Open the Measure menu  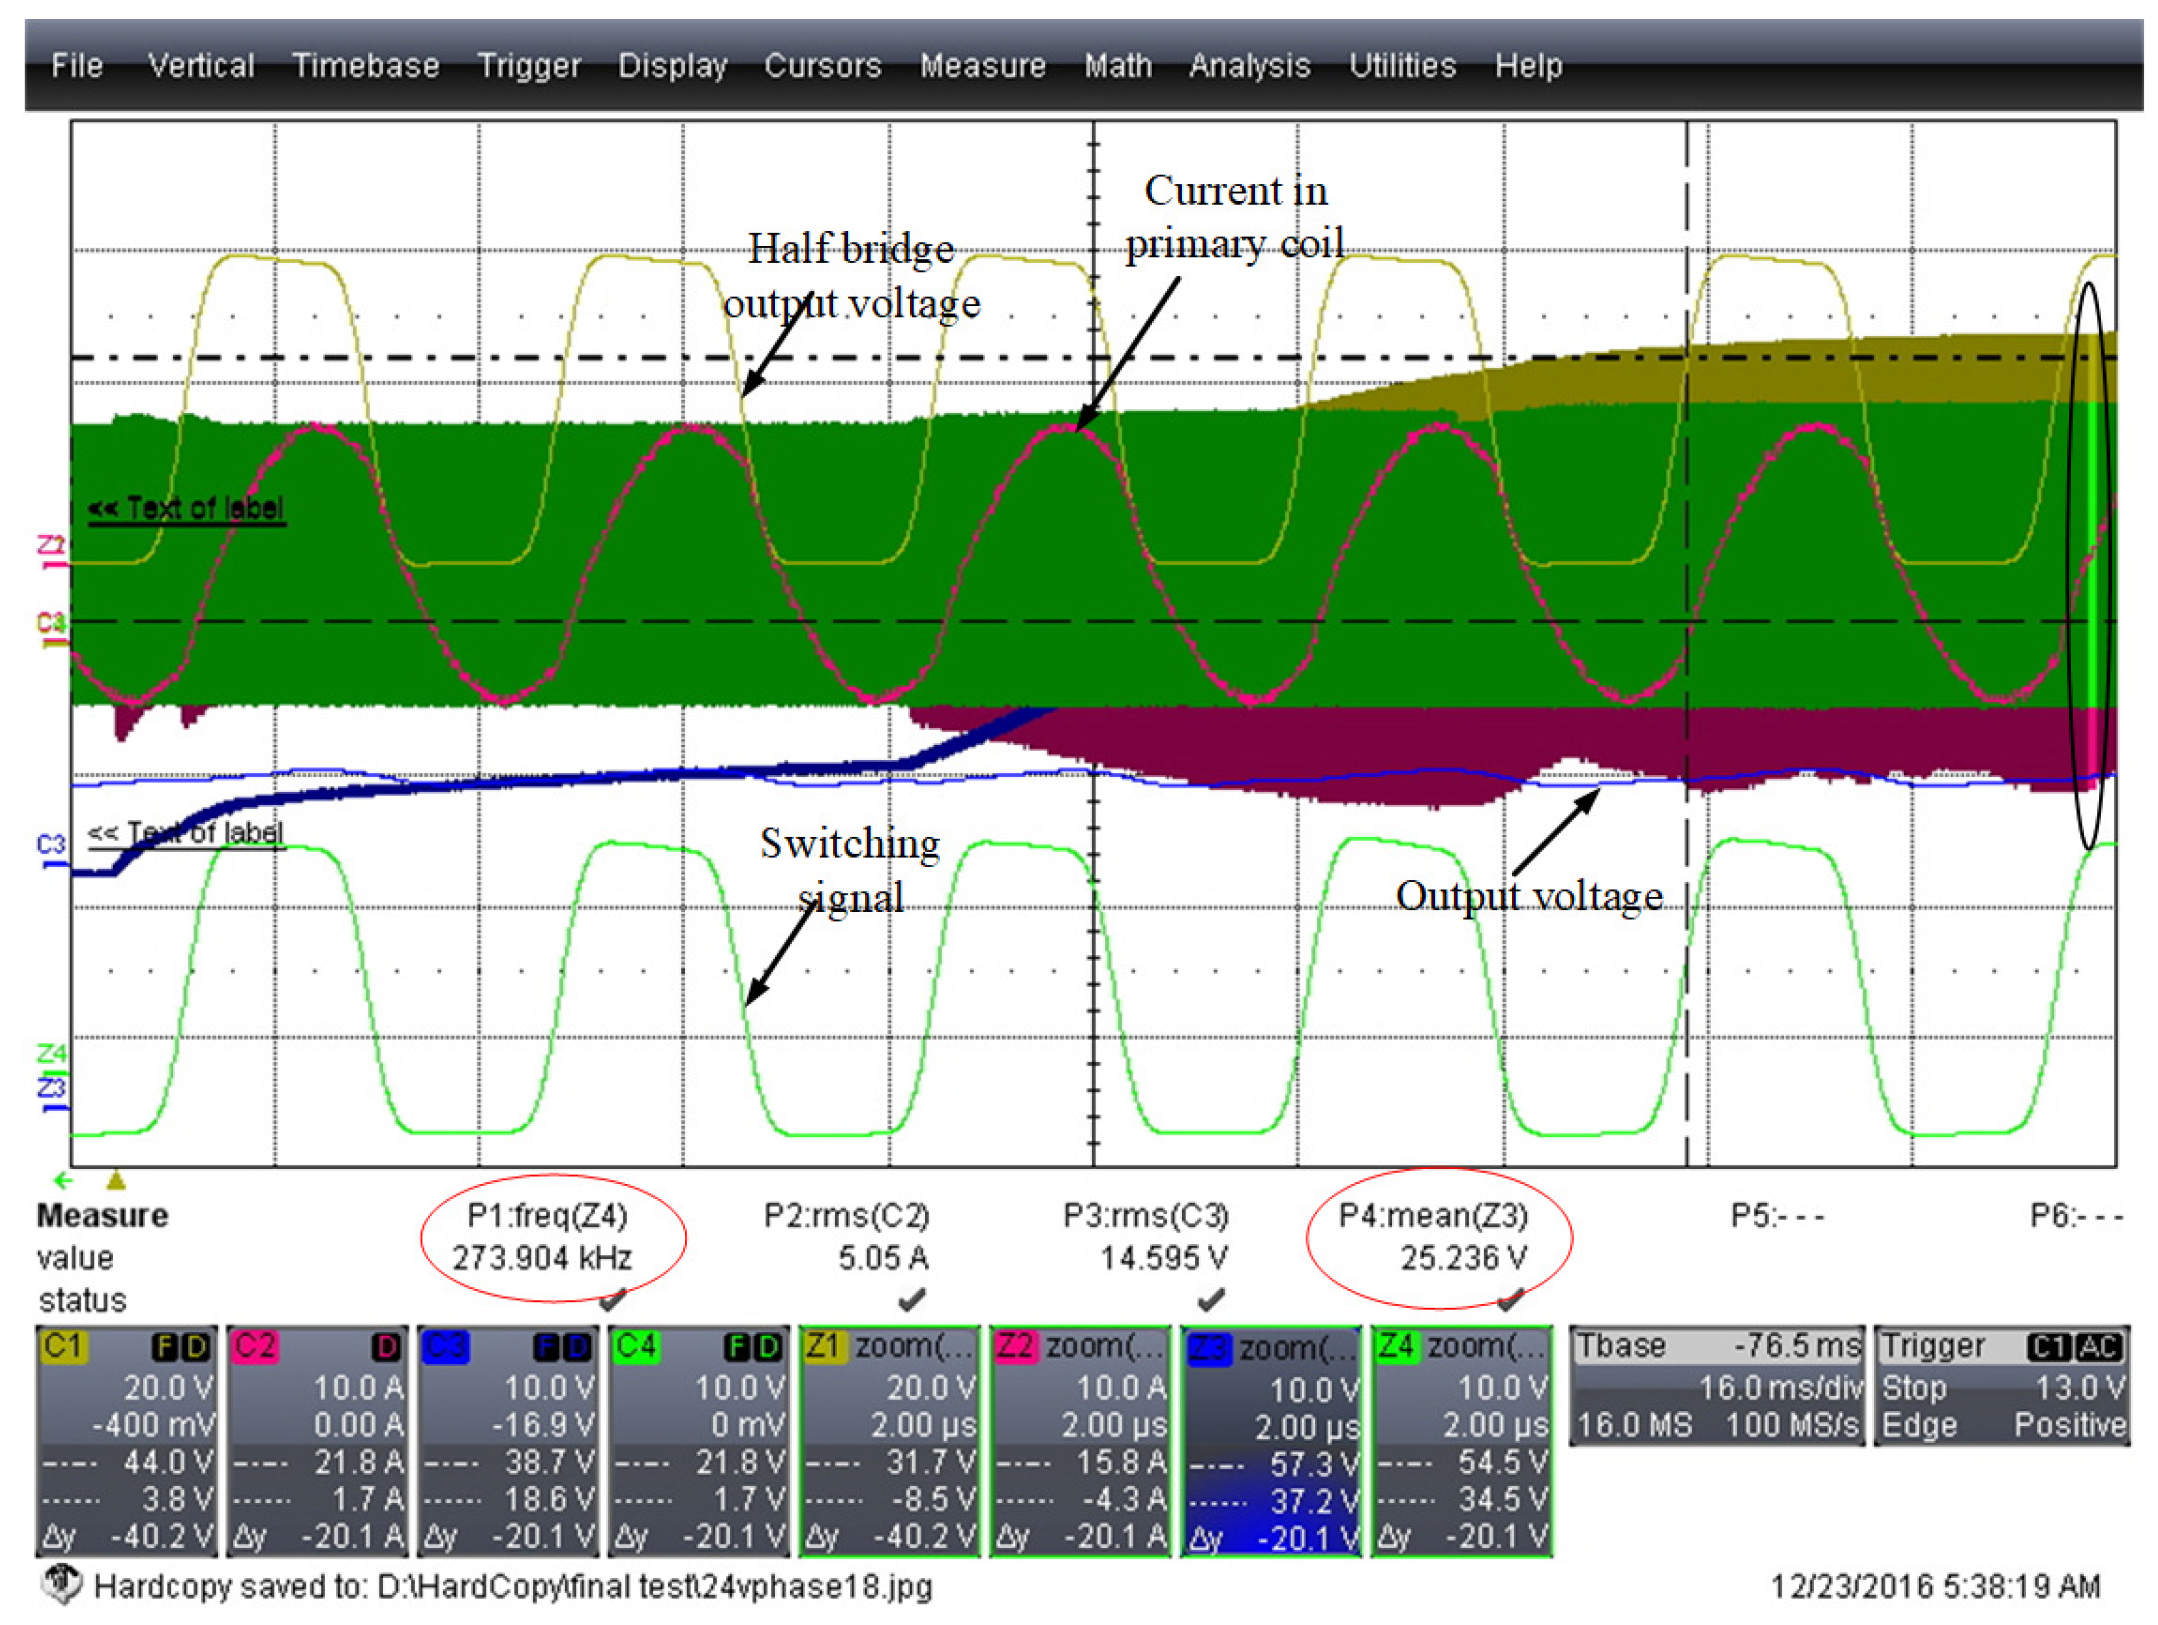coord(982,66)
